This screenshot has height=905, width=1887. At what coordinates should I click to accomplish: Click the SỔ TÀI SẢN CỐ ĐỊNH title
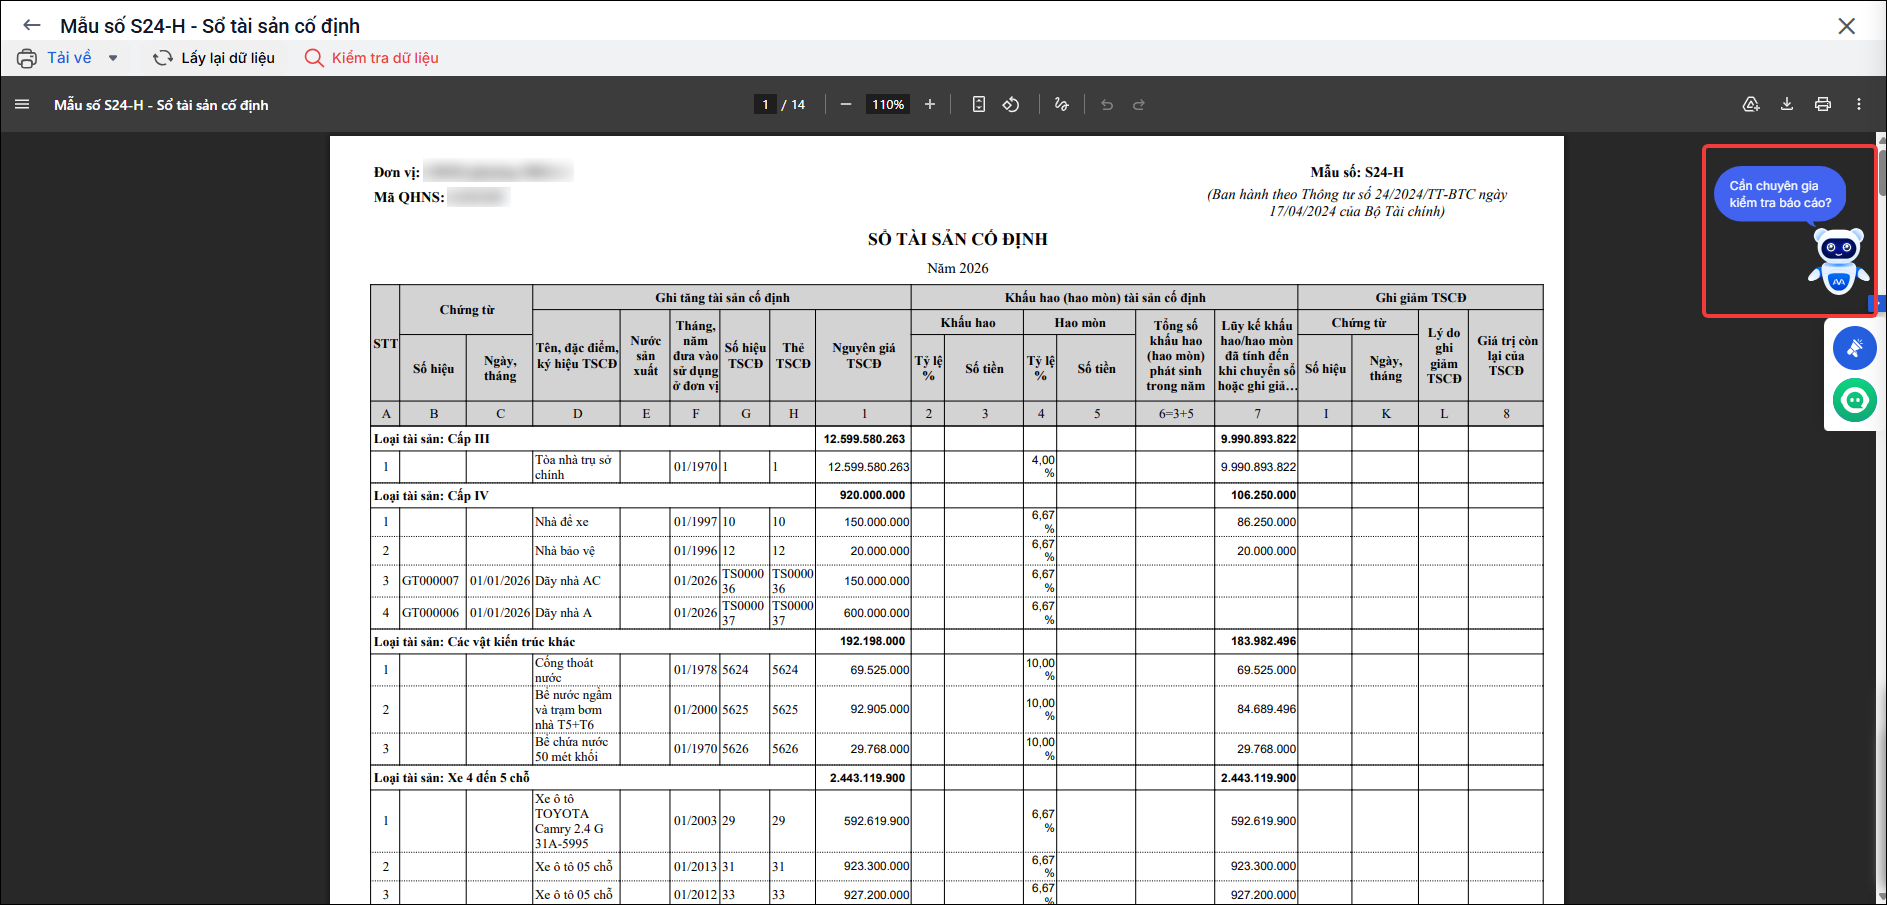click(957, 239)
